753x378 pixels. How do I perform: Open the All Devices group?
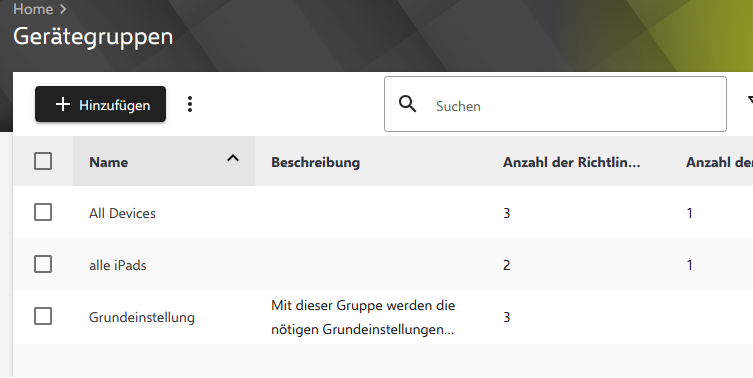click(x=122, y=213)
